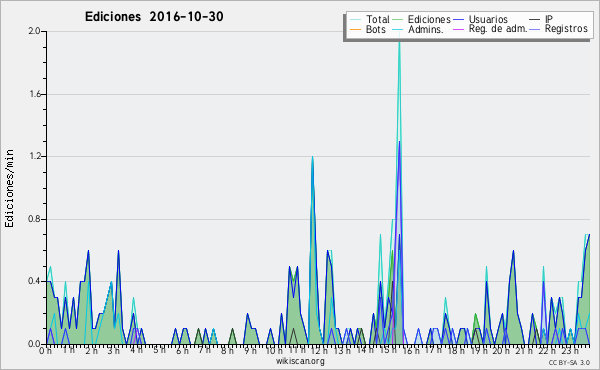Click the y-axis value 2.0
The height and width of the screenshot is (370, 600).
coord(34,31)
